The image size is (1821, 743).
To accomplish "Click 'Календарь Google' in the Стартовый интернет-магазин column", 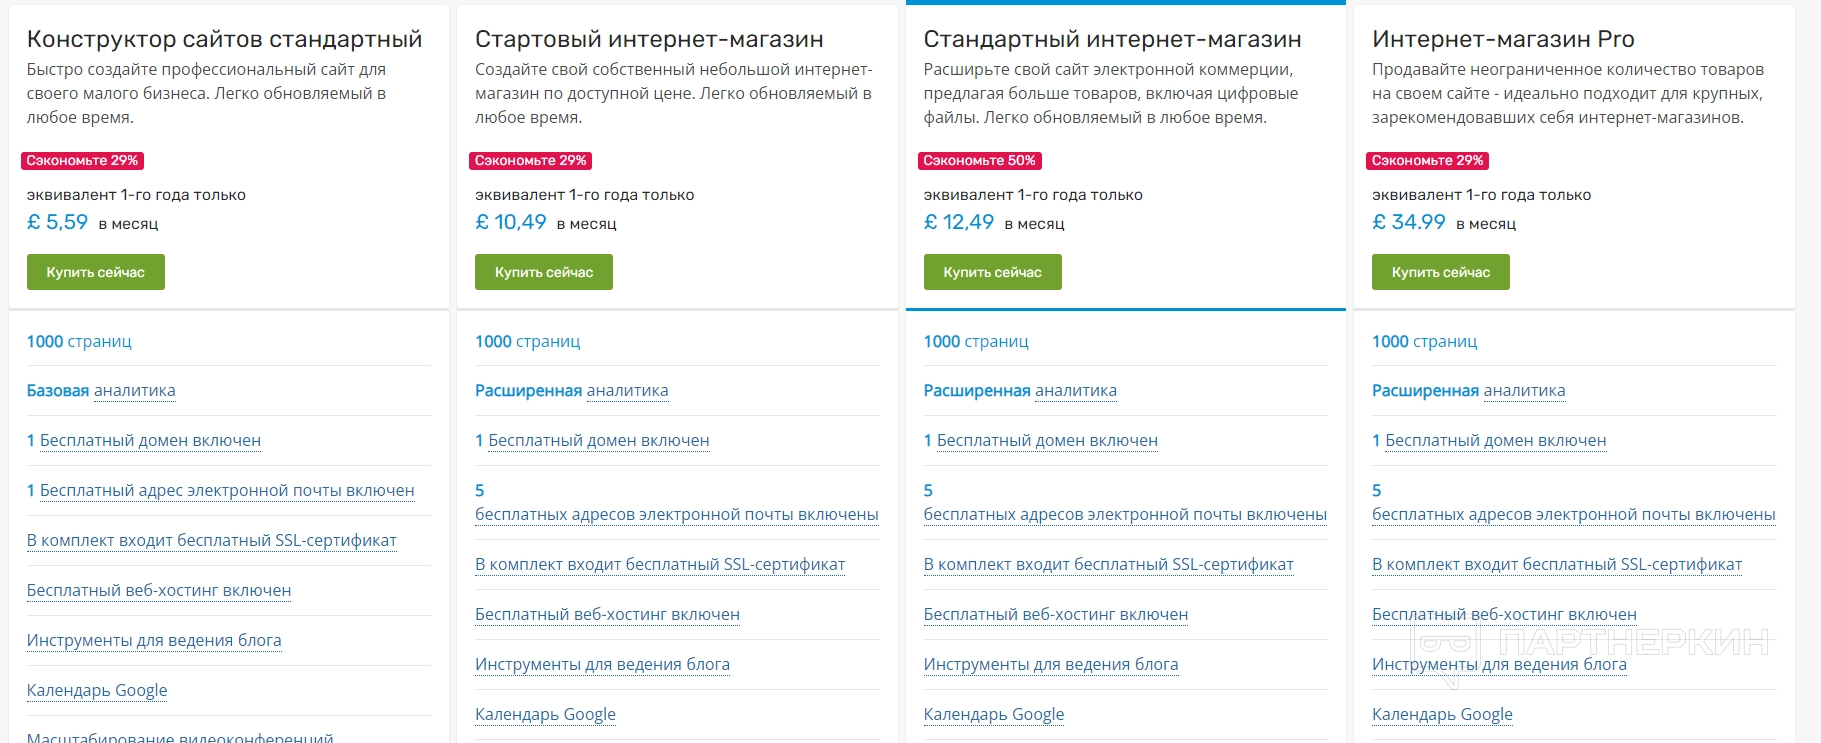I will pos(545,715).
